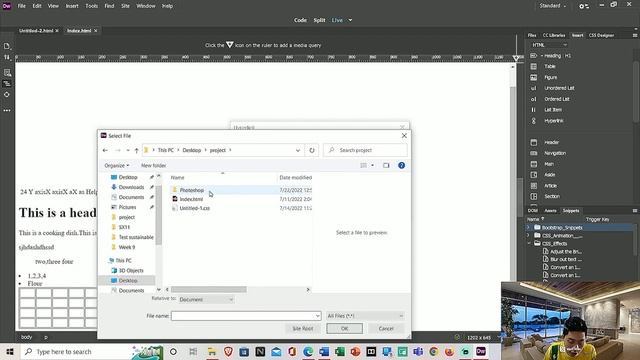Insert a Header element

[551, 142]
